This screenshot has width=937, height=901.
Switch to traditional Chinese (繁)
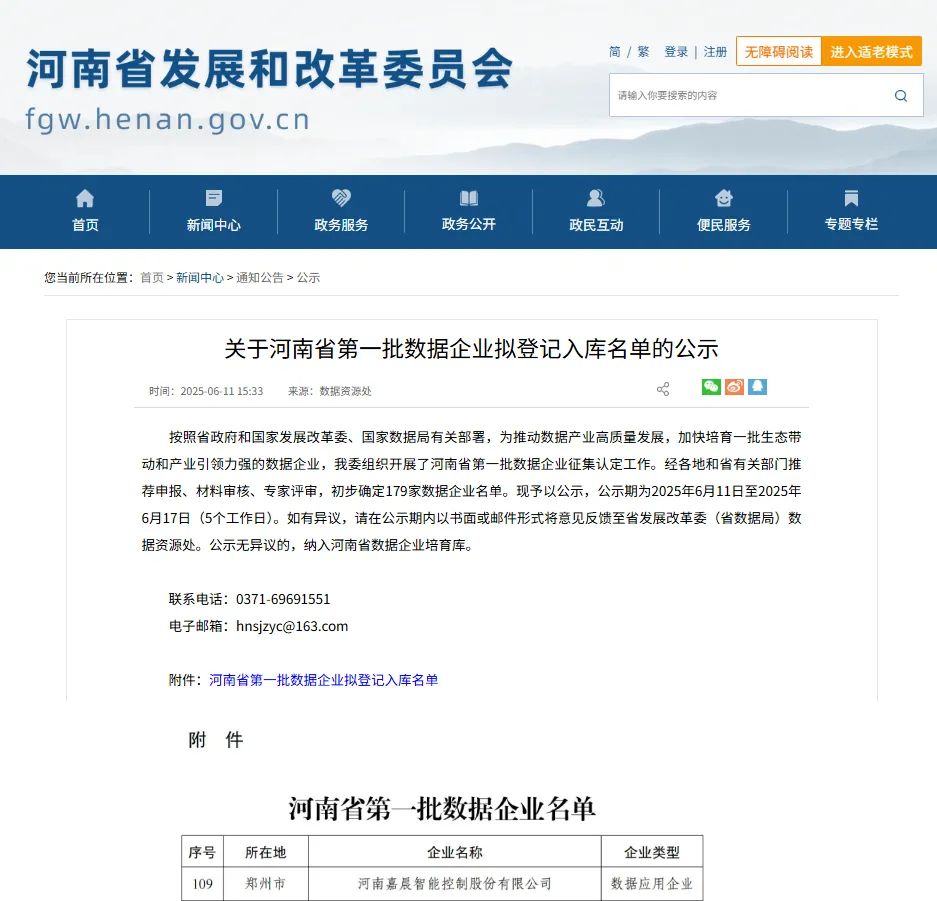(643, 52)
